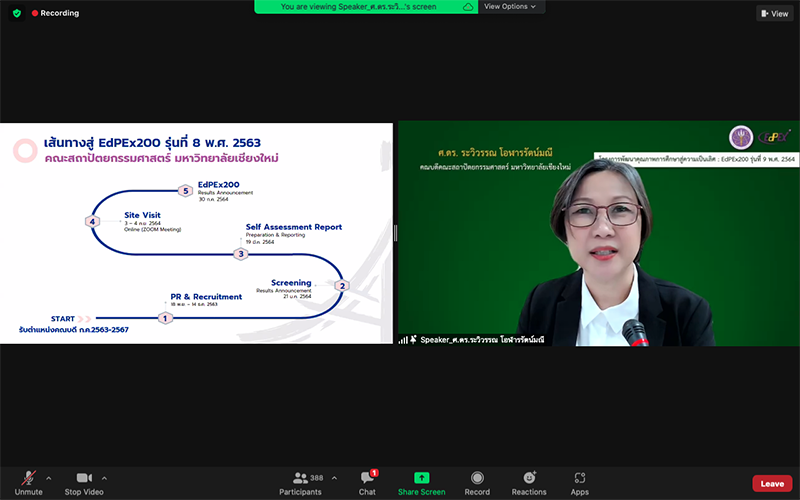Expand participants options arrow

pyautogui.click(x=334, y=478)
